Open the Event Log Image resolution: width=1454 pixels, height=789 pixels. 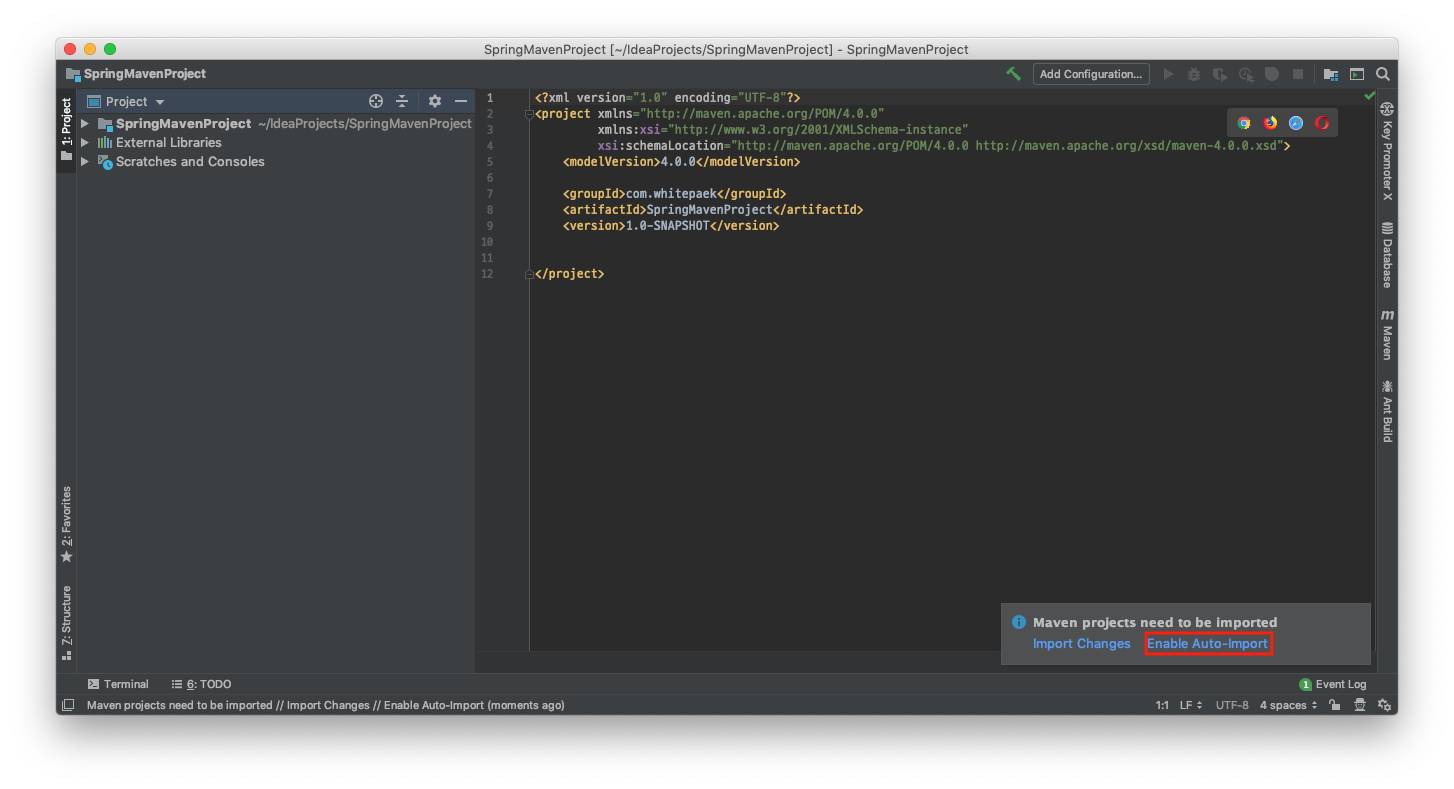[1333, 685]
